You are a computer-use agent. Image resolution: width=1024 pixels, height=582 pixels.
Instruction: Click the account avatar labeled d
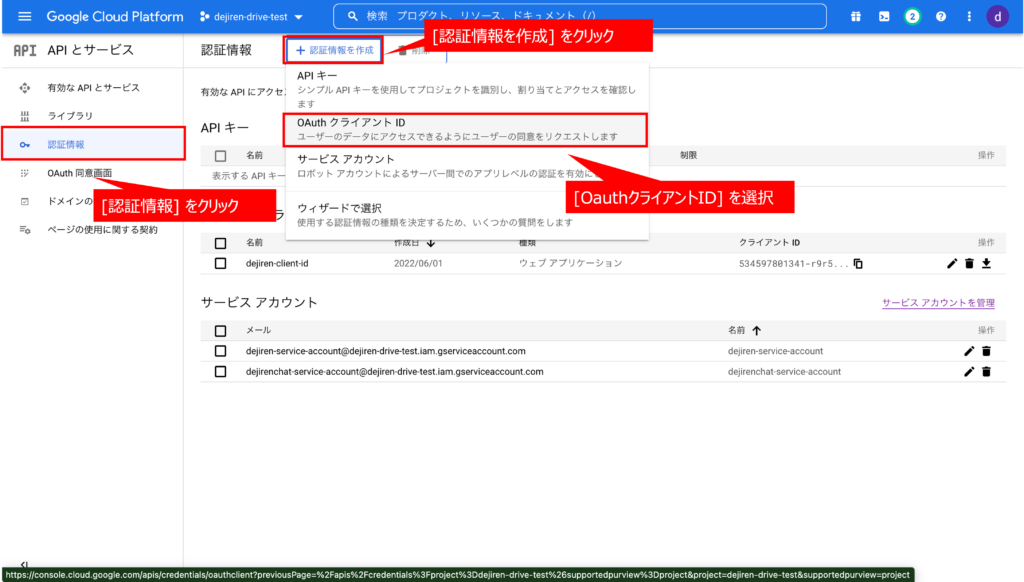[997, 16]
